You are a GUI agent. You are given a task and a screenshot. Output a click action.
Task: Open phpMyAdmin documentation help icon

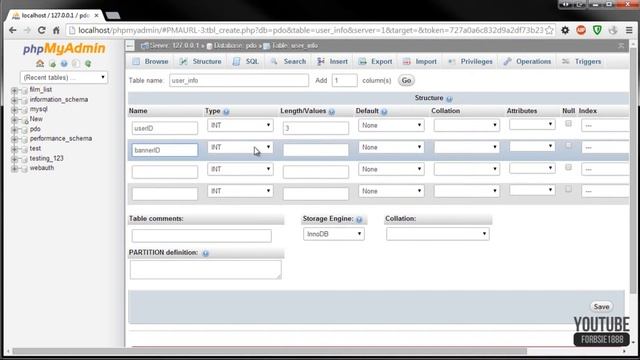coord(64,64)
